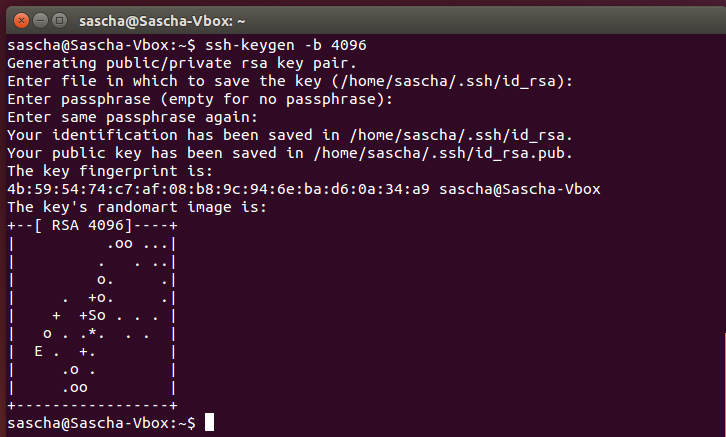Click the 'Generating public/private rsa key pair' line
Image resolution: width=726 pixels, height=437 pixels.
point(182,63)
